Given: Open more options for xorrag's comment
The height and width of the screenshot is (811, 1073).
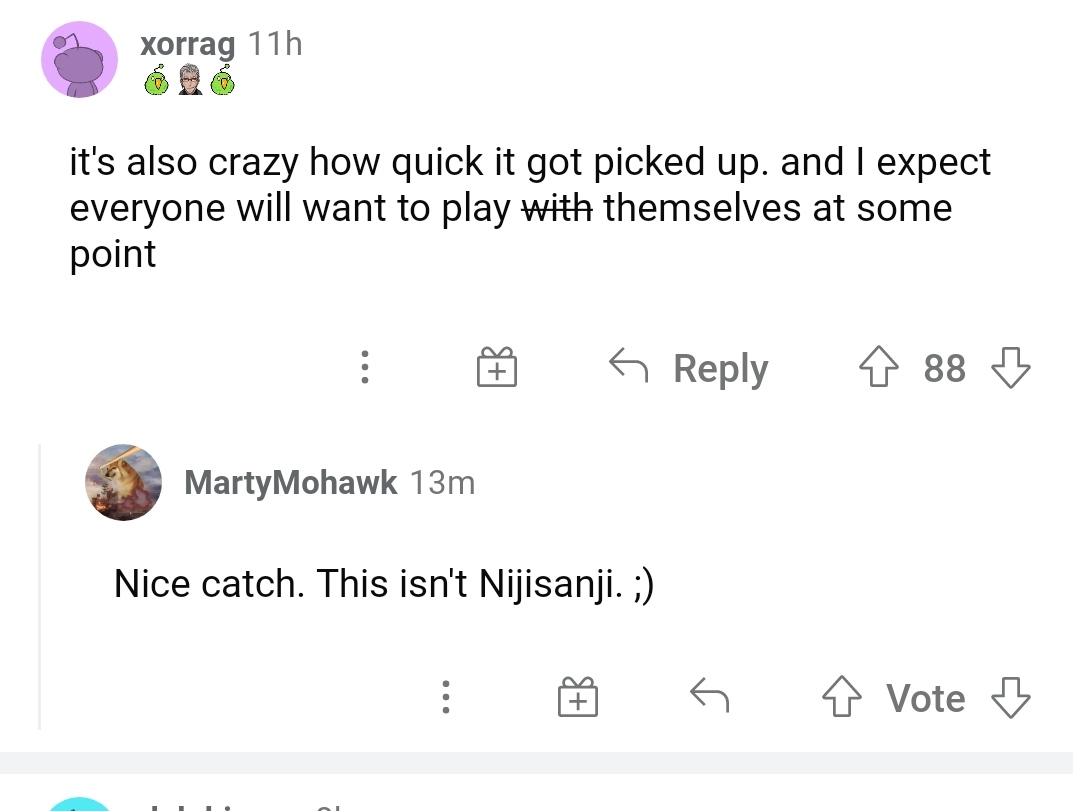Looking at the screenshot, I should click(x=365, y=368).
